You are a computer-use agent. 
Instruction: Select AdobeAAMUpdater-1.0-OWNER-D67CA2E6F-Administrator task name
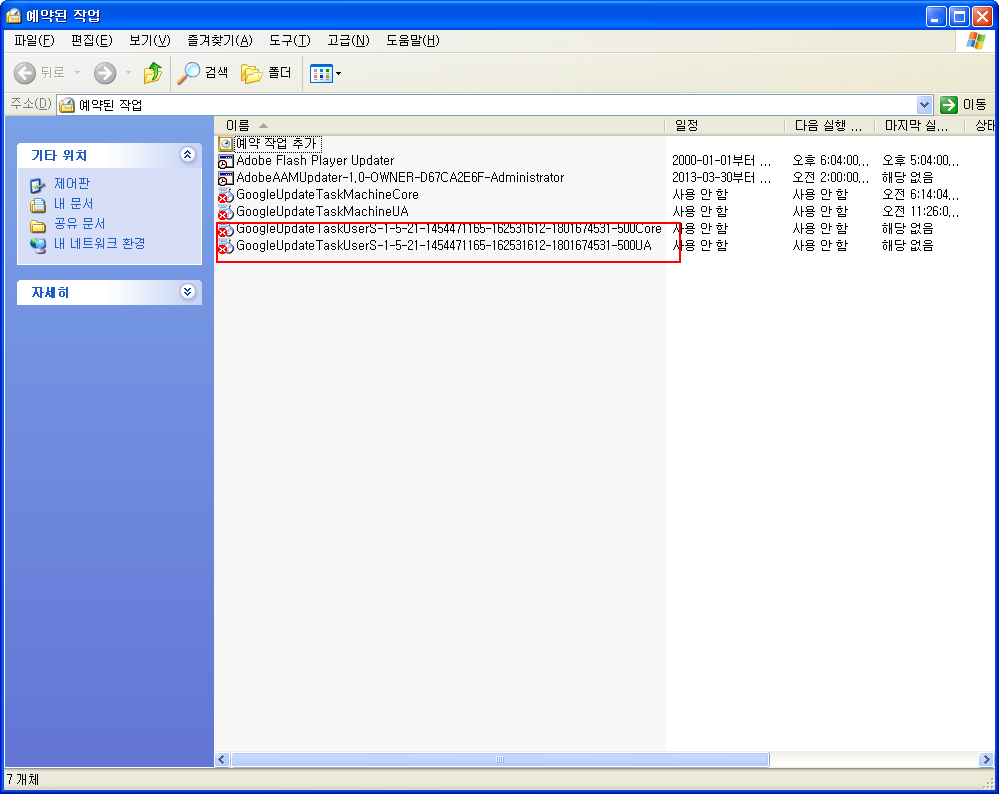pos(400,178)
